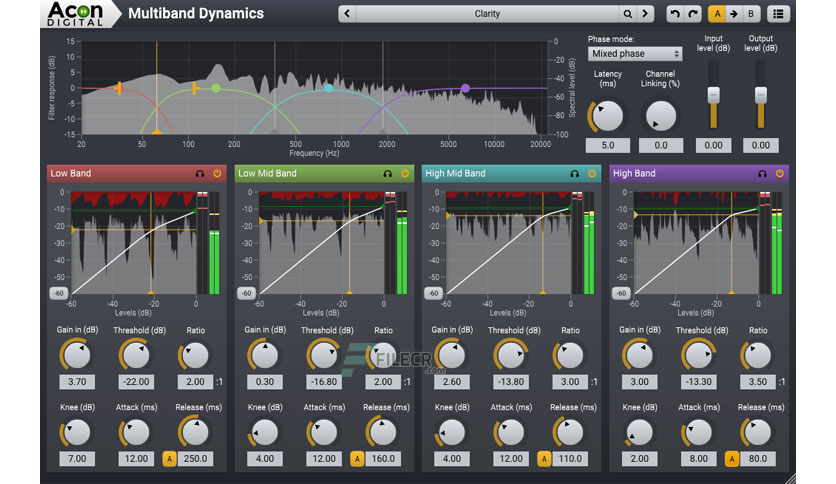Click High Mid Band Release field 110.0
The width and height of the screenshot is (836, 484).
coord(570,459)
